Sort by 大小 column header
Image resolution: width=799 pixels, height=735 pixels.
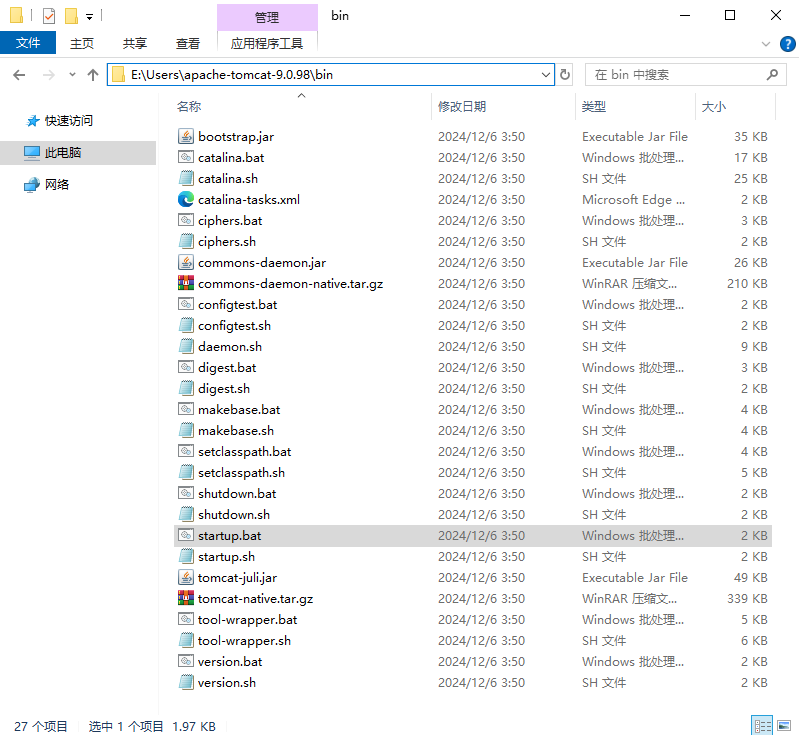pyautogui.click(x=735, y=107)
